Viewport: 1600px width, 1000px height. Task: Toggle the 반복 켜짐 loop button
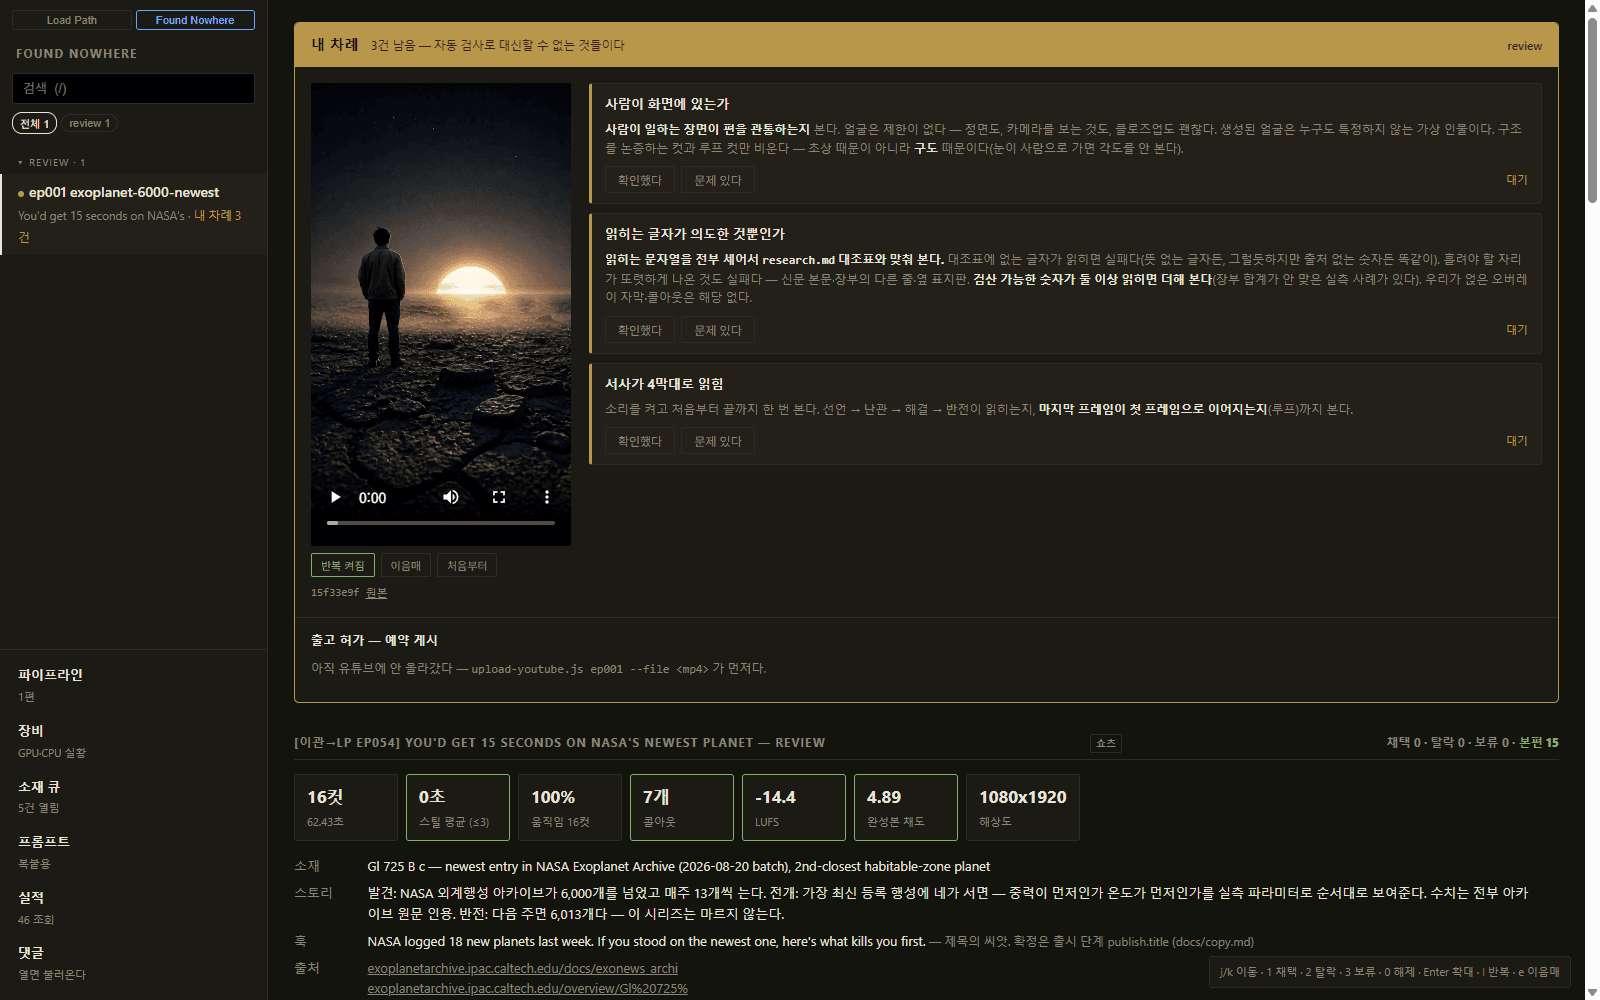coord(343,566)
